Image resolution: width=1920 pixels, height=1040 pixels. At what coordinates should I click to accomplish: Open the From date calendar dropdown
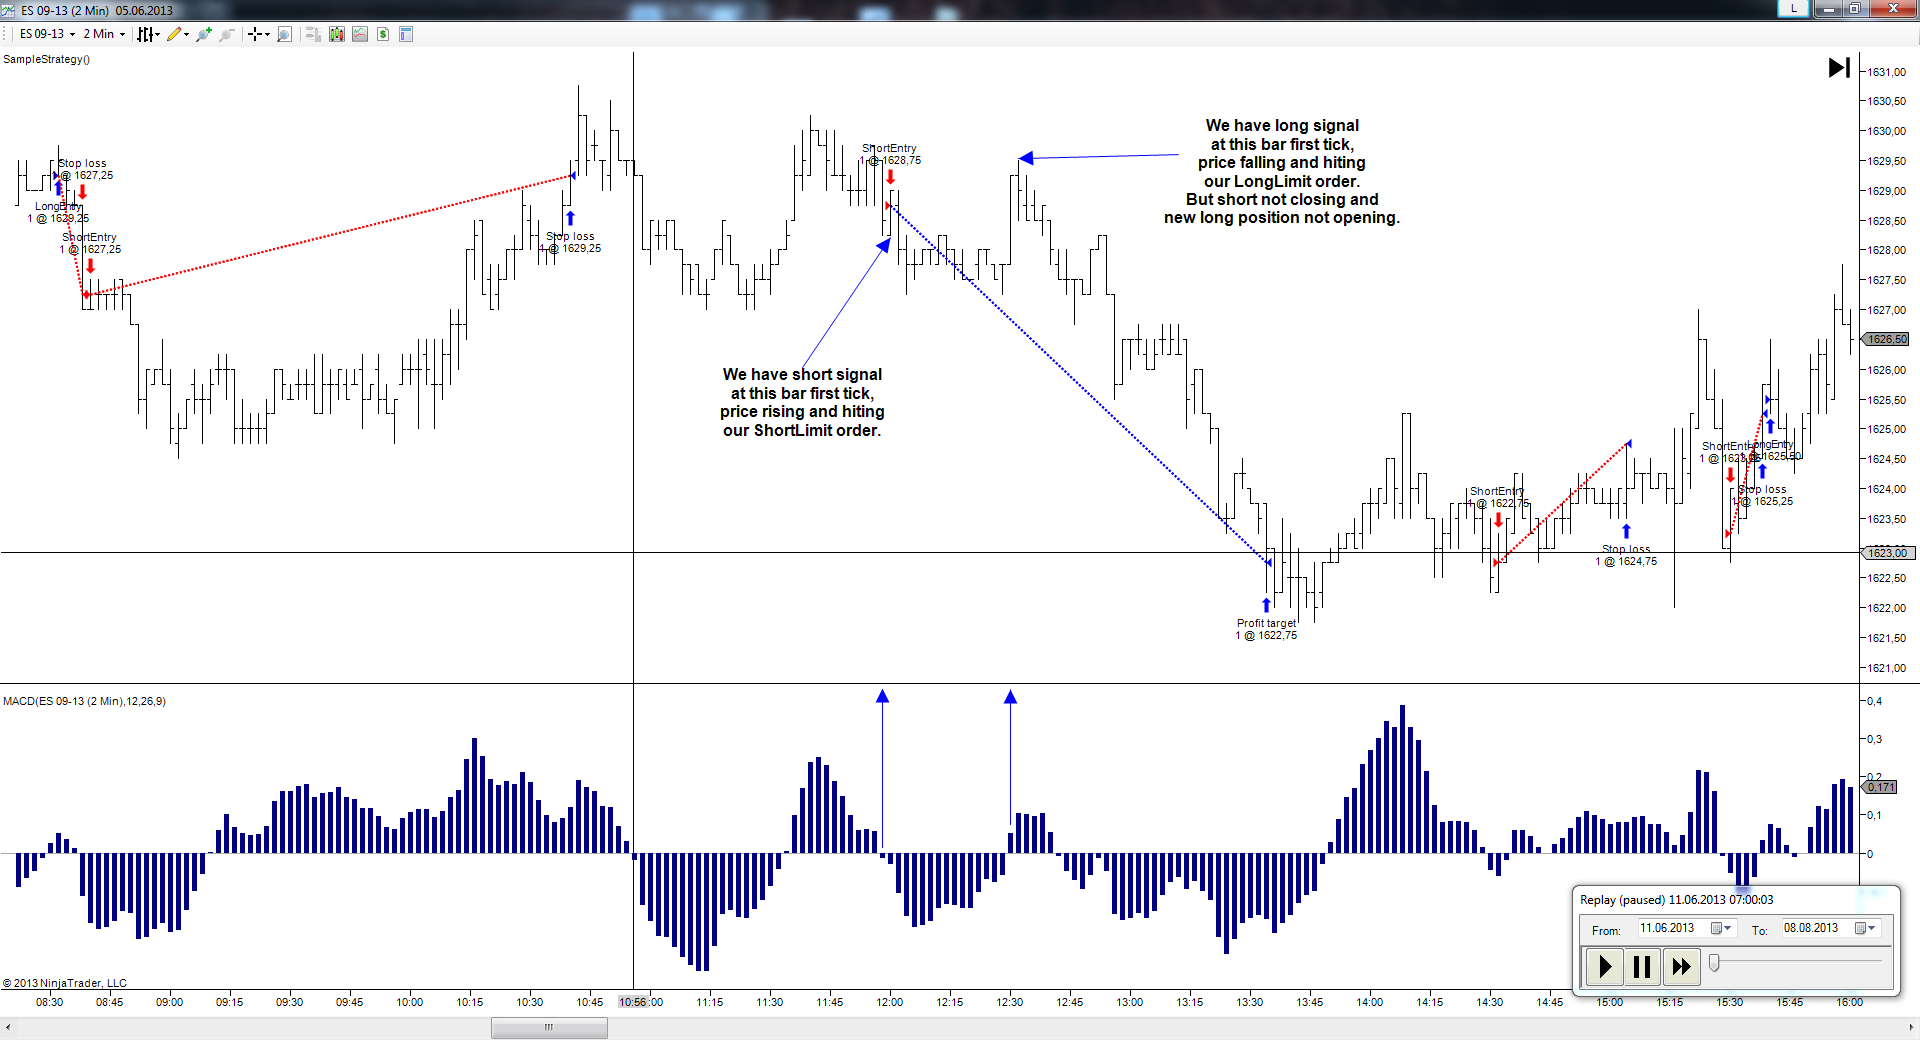pyautogui.click(x=1721, y=928)
